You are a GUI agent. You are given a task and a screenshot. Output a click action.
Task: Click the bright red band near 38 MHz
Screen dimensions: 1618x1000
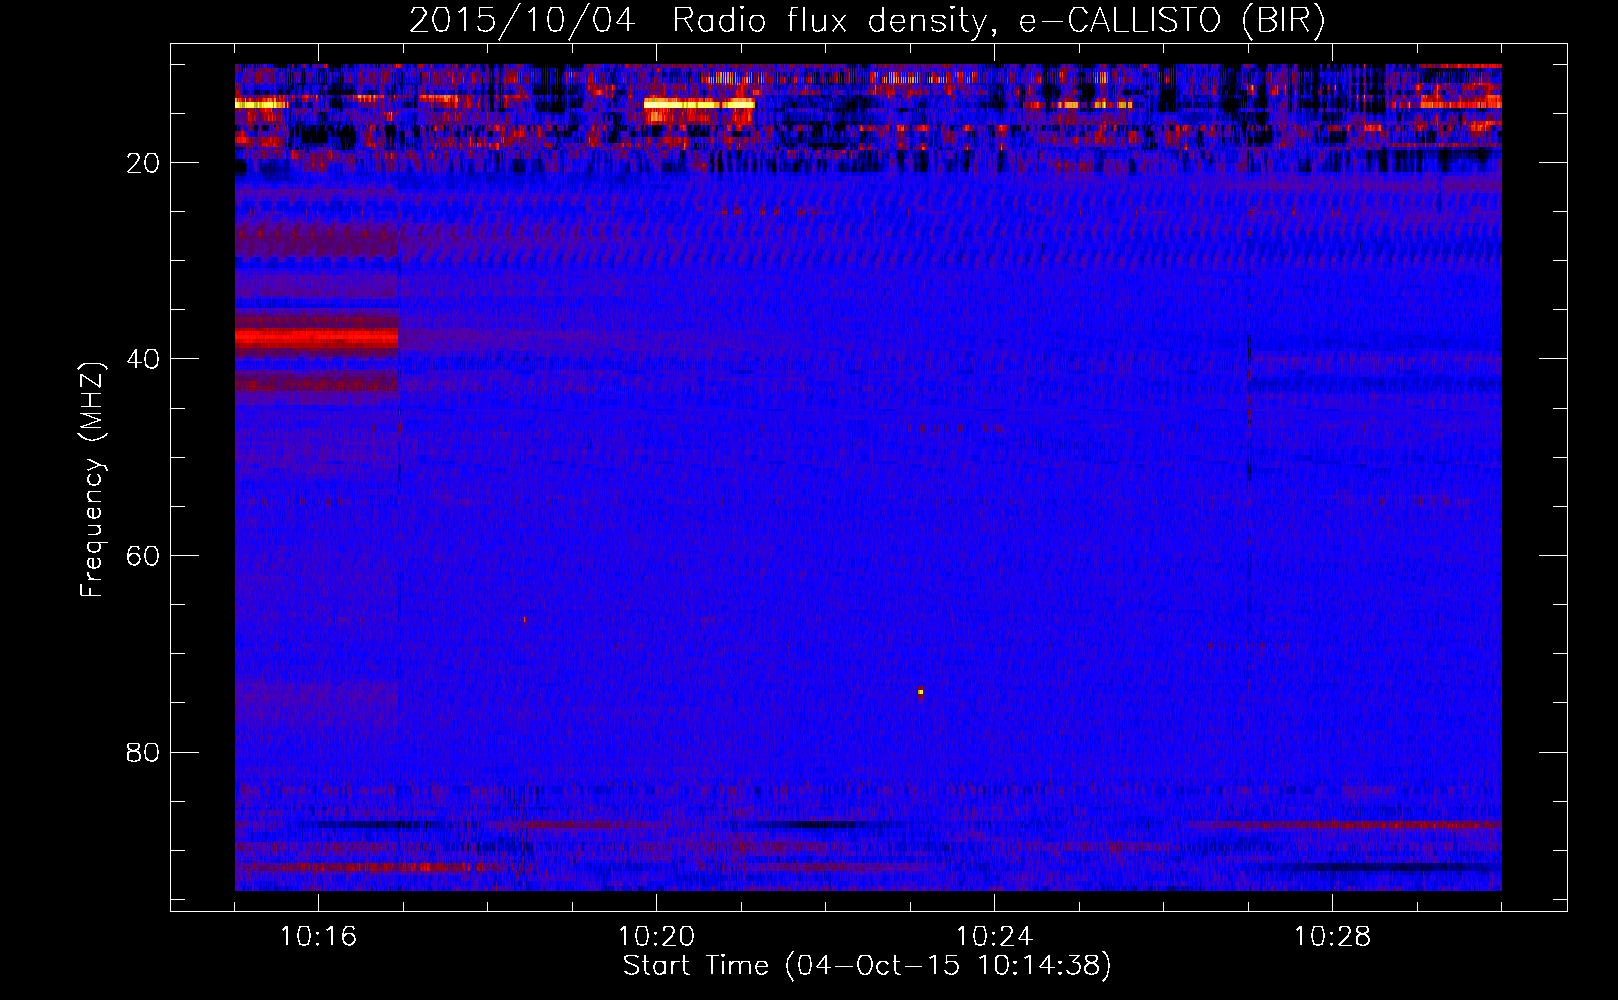[317, 338]
